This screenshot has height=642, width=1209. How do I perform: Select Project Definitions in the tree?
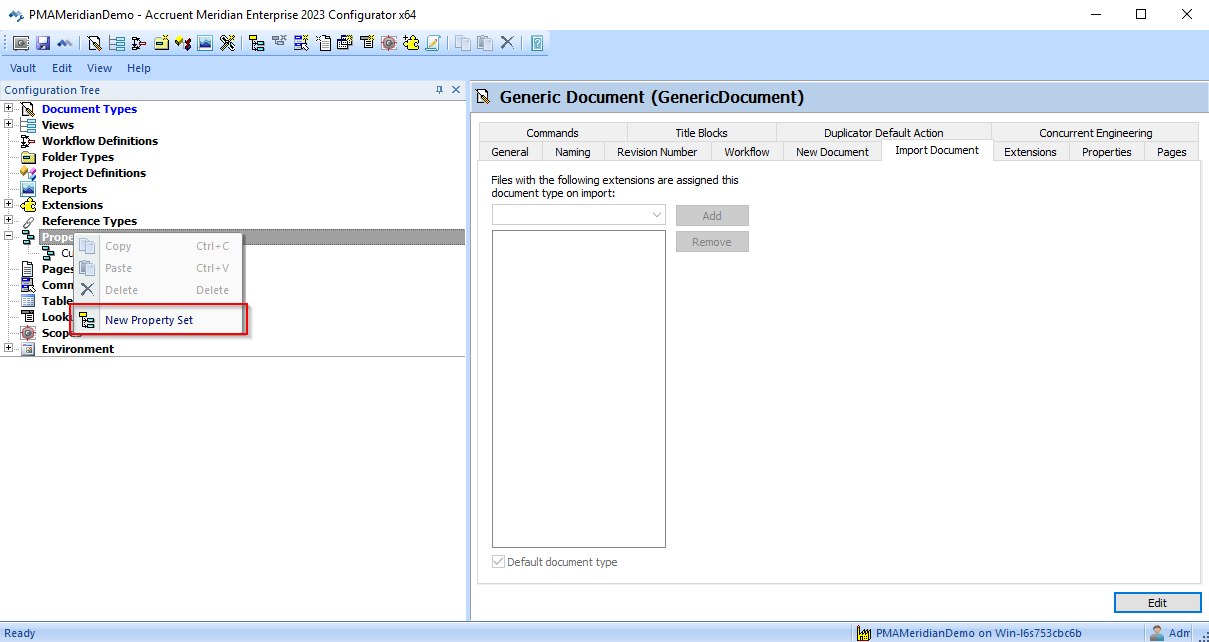(94, 173)
